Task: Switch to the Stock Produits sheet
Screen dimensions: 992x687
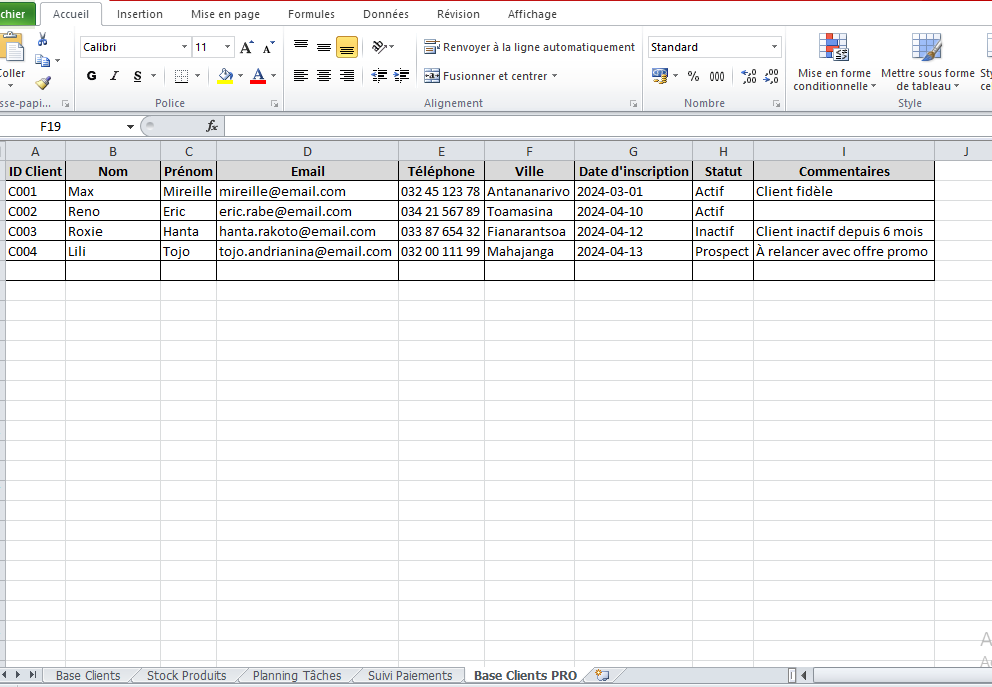Action: (187, 676)
